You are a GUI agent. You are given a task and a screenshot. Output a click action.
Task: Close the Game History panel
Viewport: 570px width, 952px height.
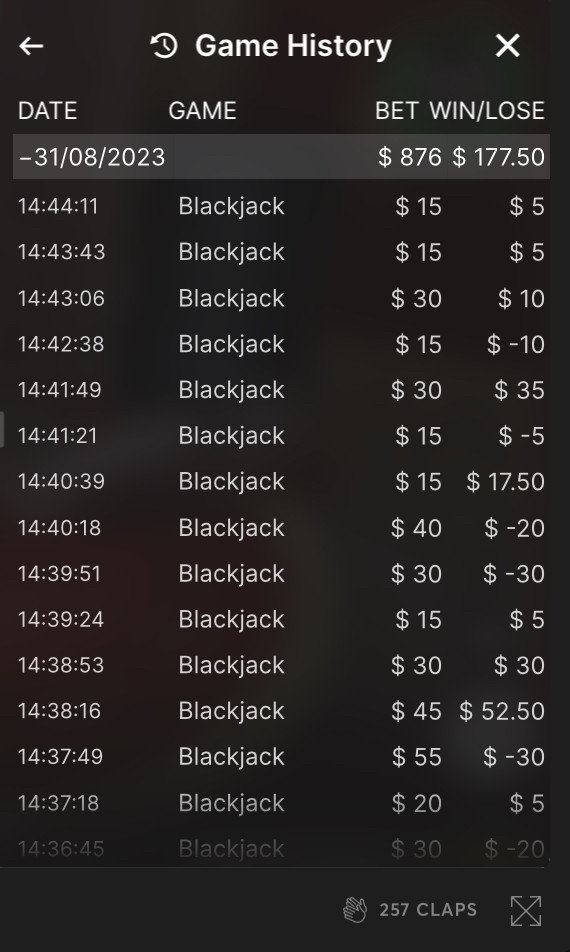507,46
